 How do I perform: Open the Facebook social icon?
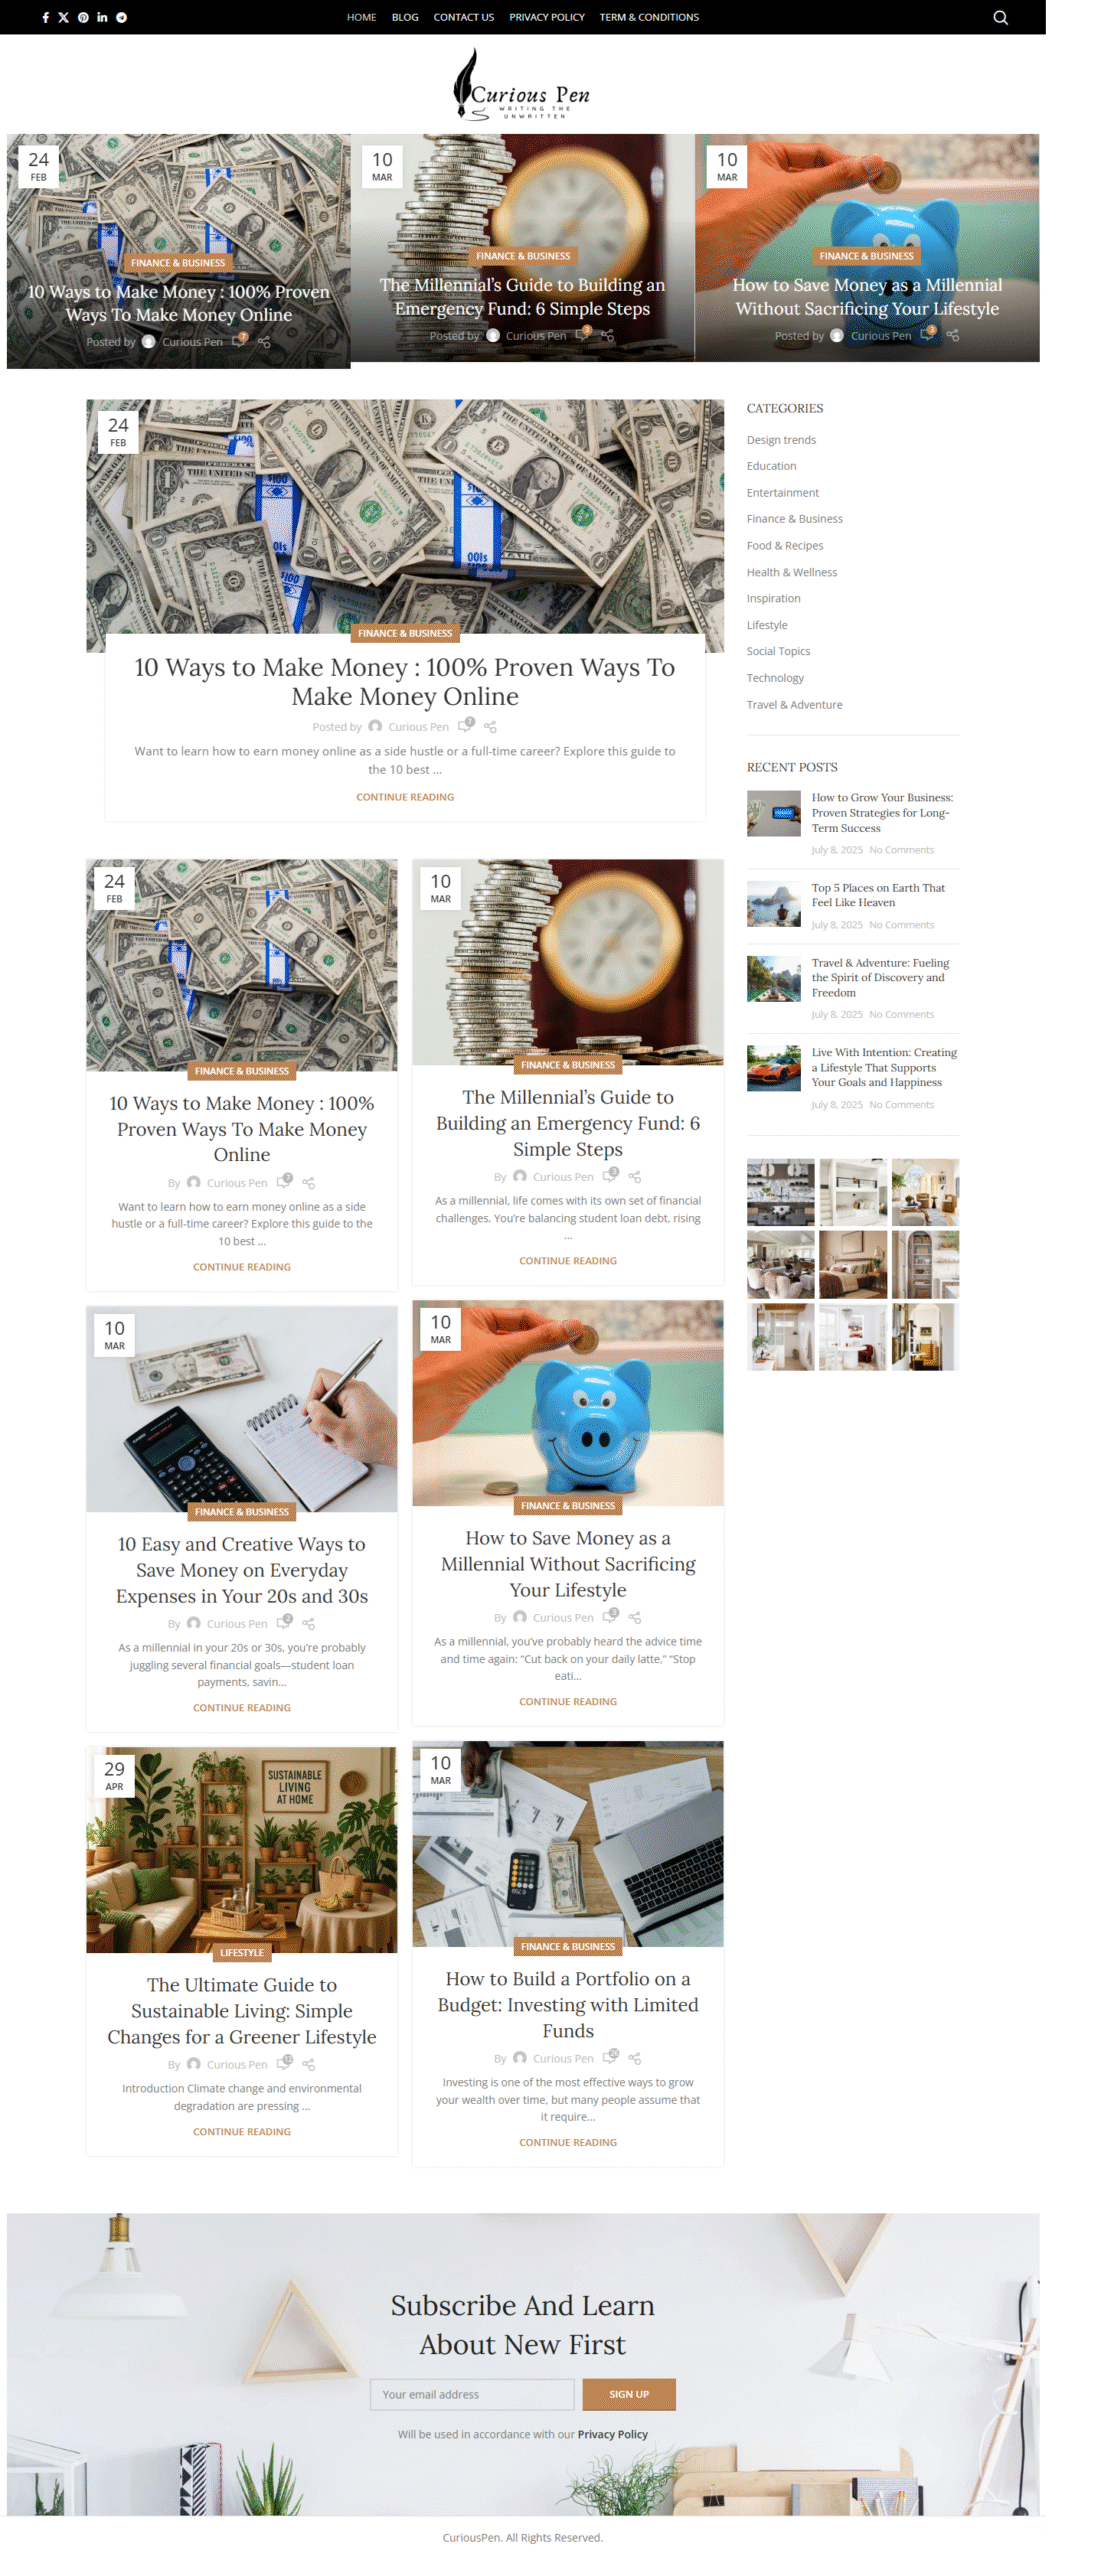(x=45, y=17)
